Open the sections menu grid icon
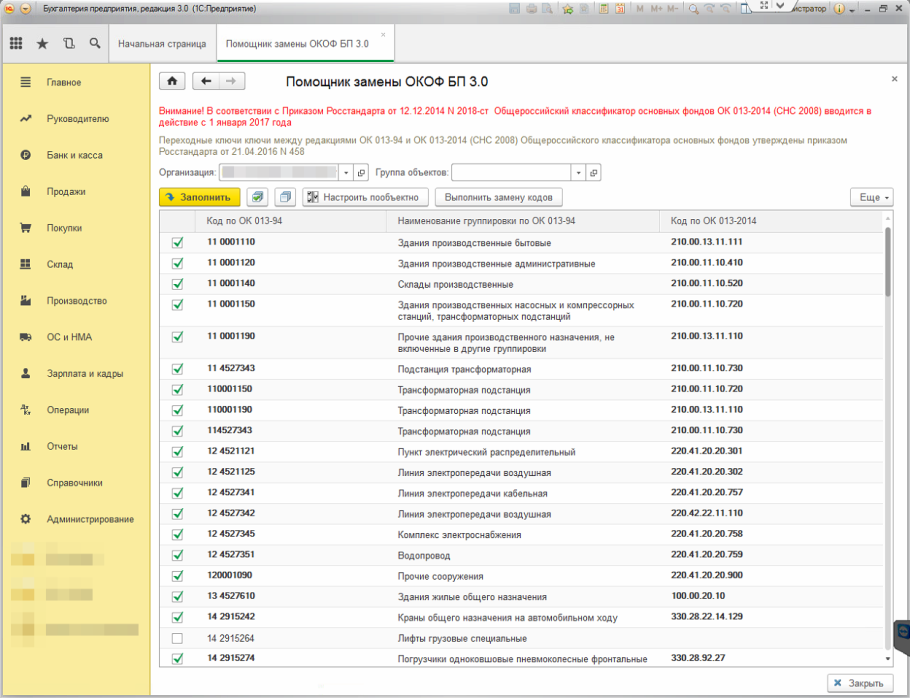 16,44
